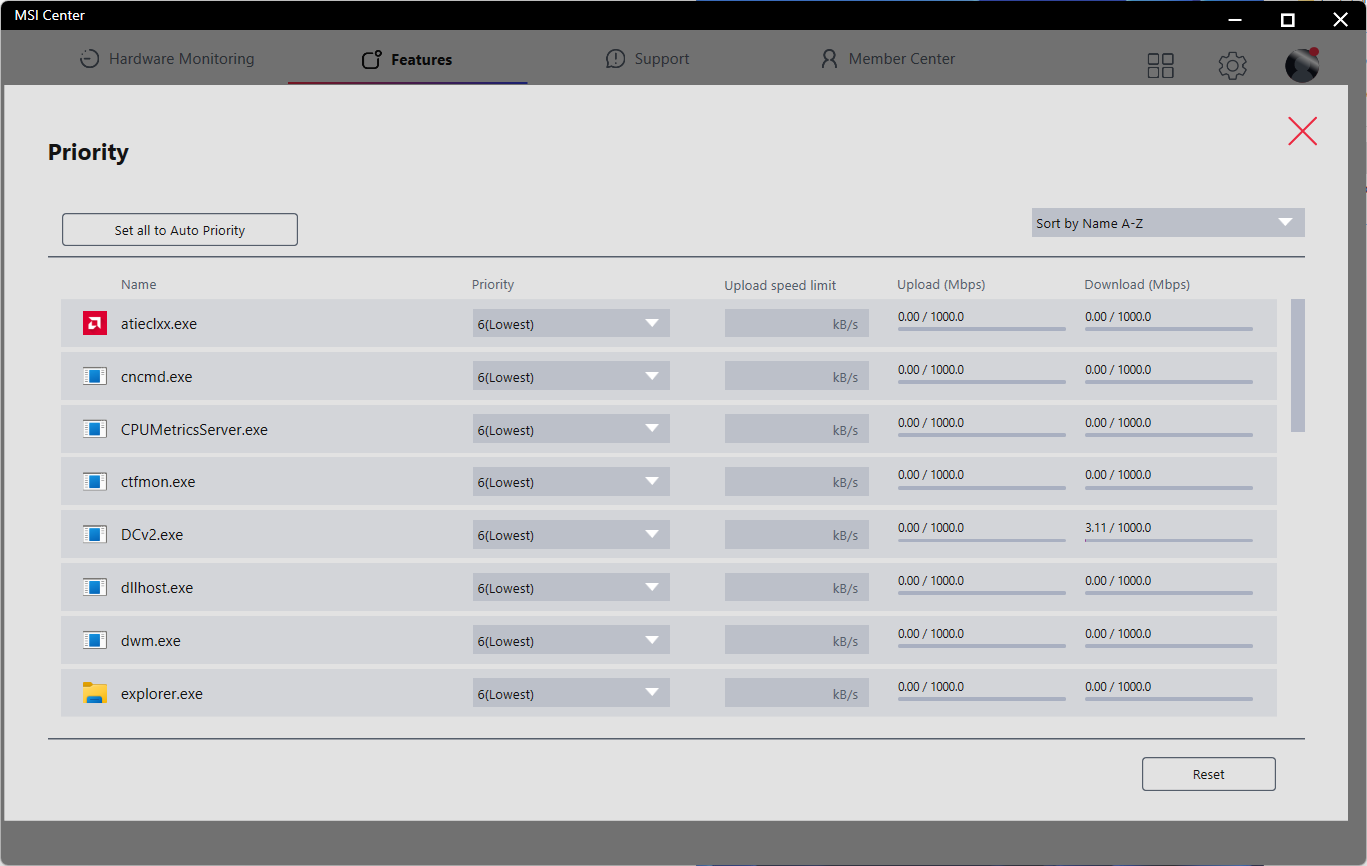Open priority dropdown for explorer.exe

tap(571, 693)
